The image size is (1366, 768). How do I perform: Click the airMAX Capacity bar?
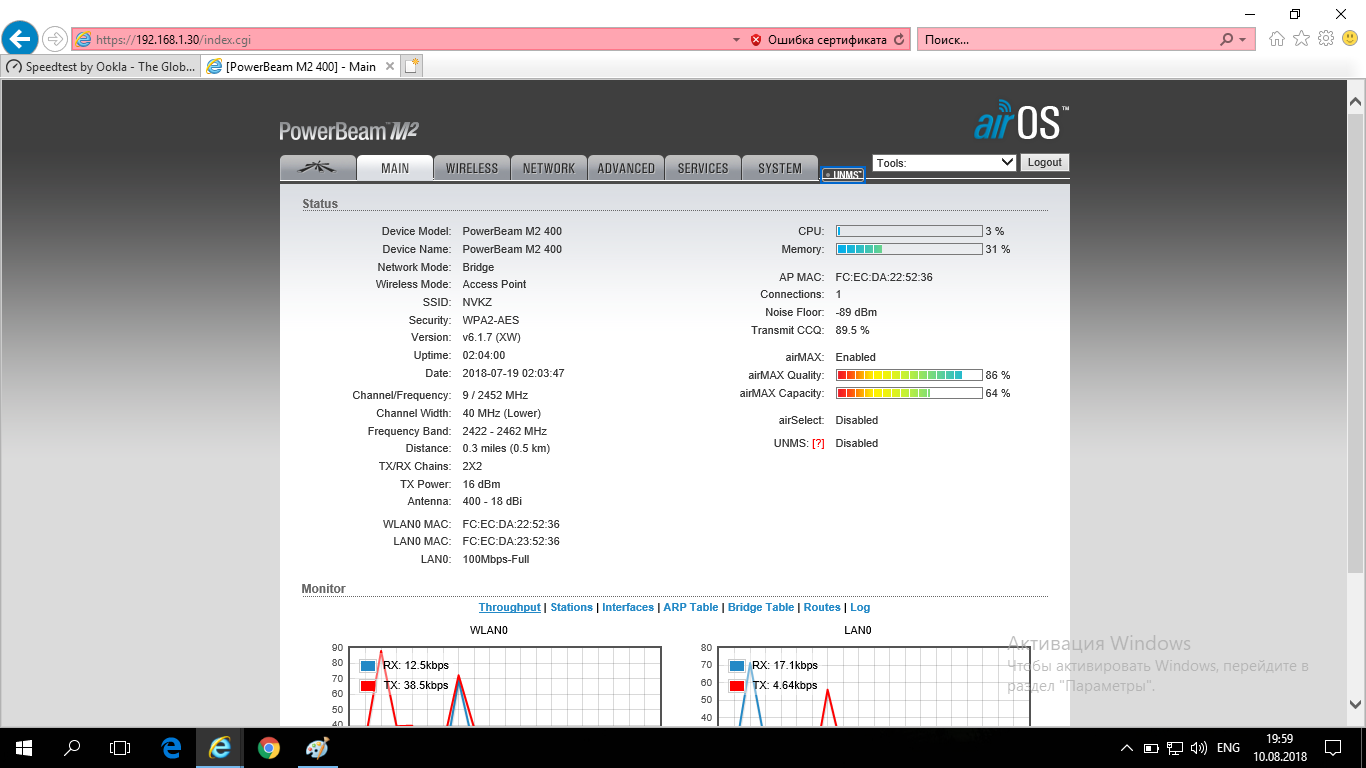pyautogui.click(x=909, y=393)
